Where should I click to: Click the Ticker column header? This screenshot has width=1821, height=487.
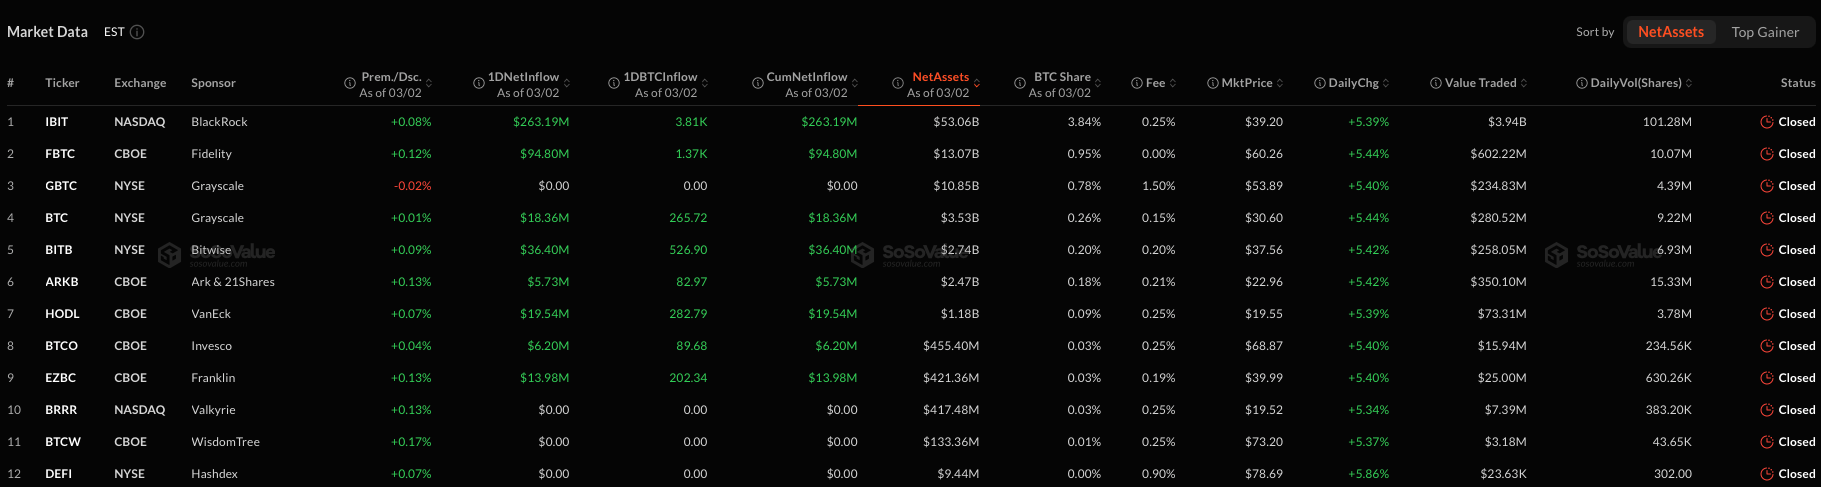coord(62,83)
